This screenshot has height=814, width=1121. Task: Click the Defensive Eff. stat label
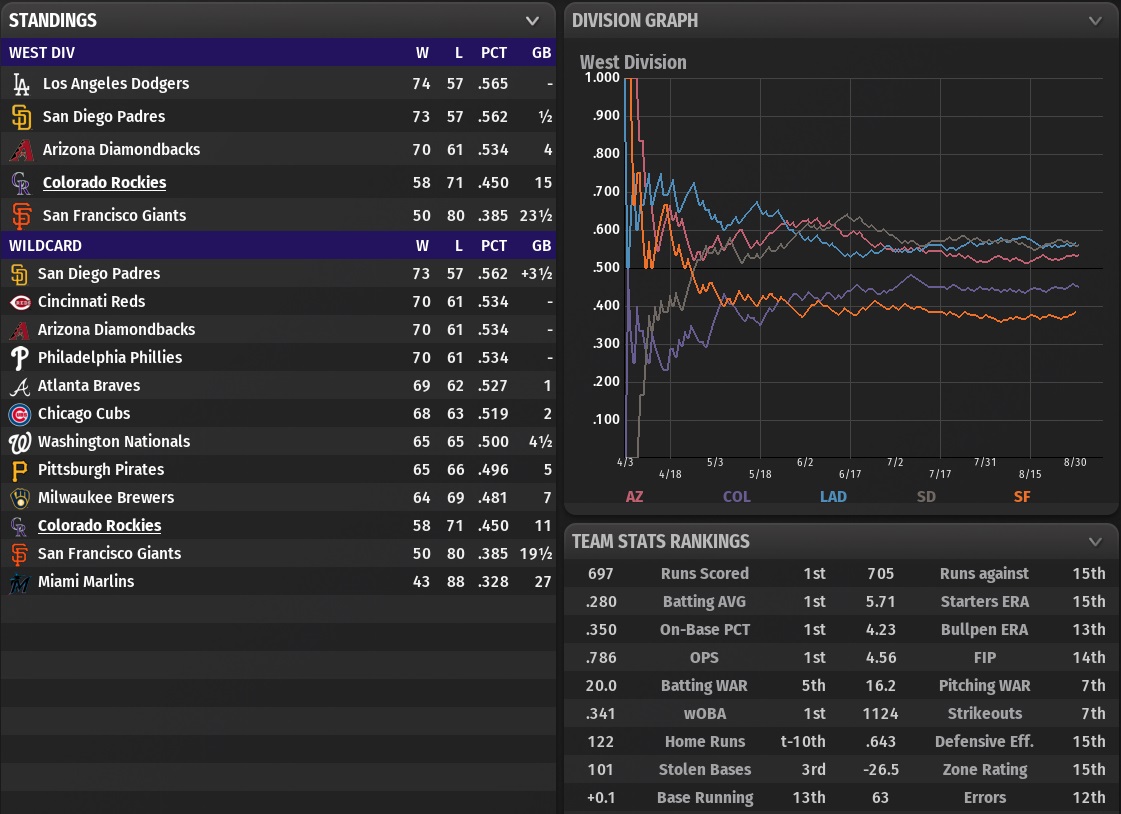(984, 742)
